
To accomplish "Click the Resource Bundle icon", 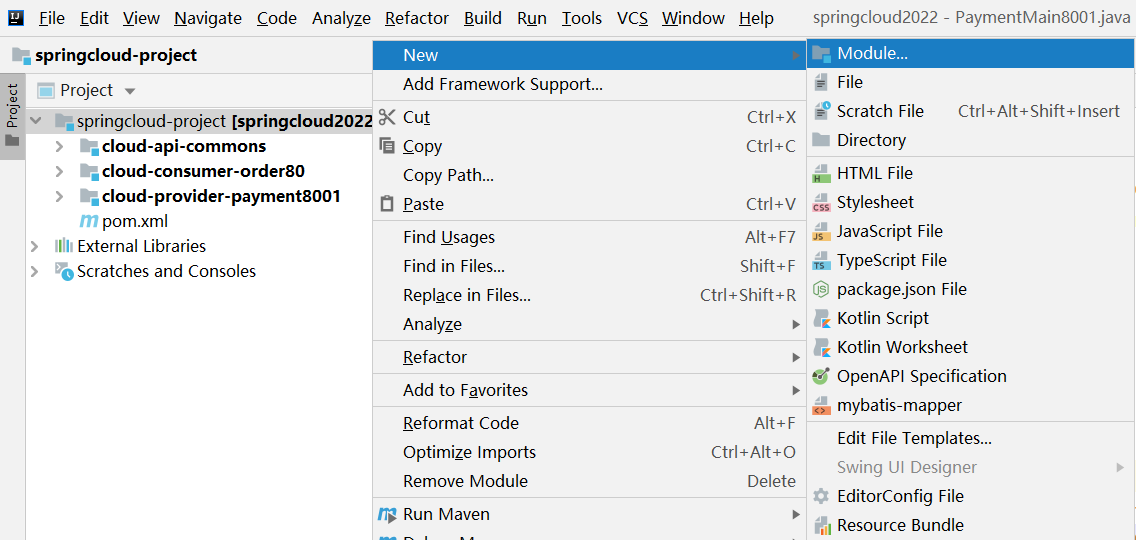I will point(821,526).
